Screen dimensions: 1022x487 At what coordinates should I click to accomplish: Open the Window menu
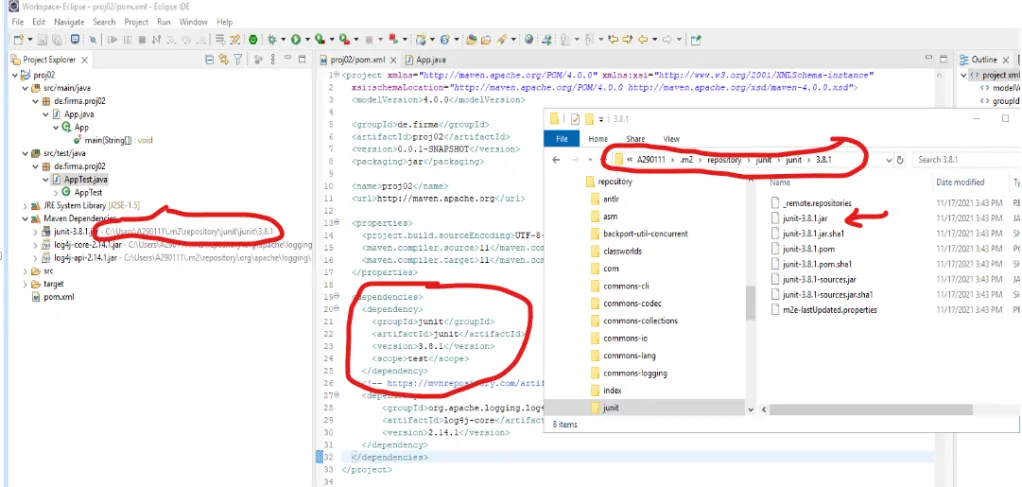coord(194,22)
